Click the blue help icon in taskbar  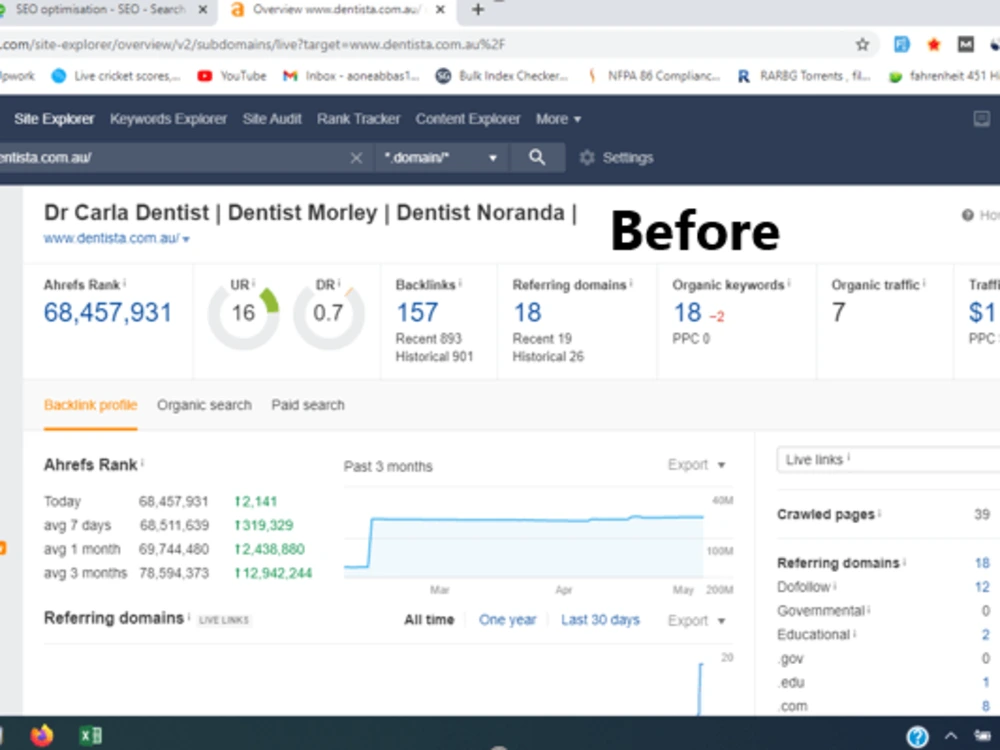(x=917, y=737)
